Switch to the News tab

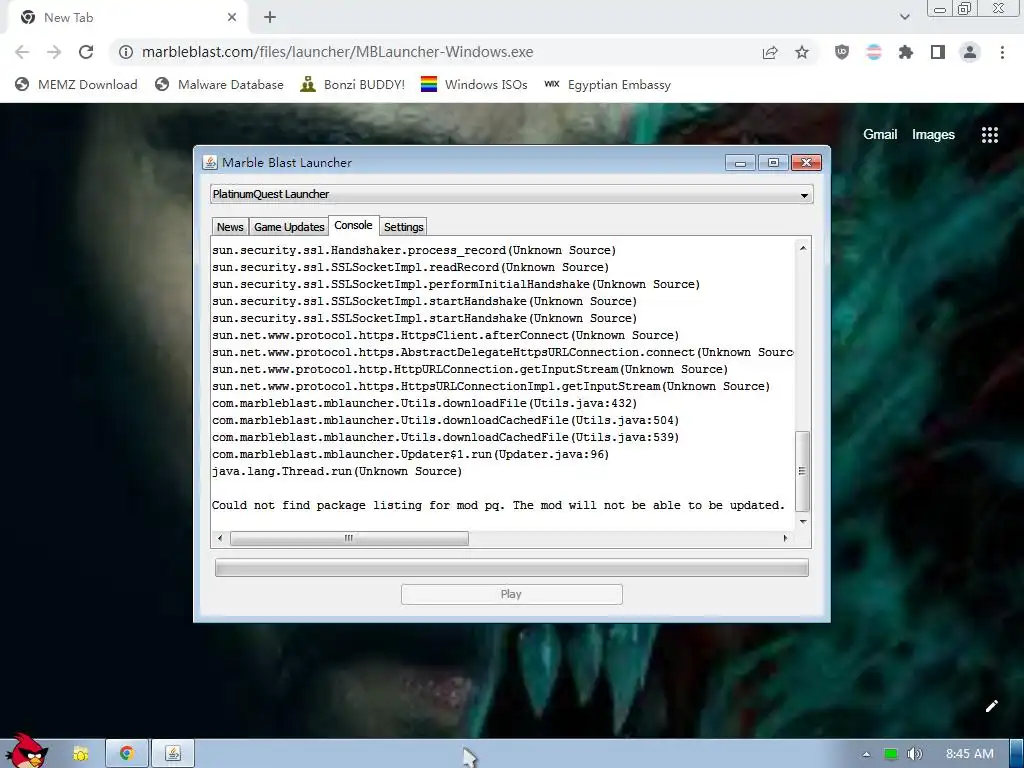[x=230, y=227]
